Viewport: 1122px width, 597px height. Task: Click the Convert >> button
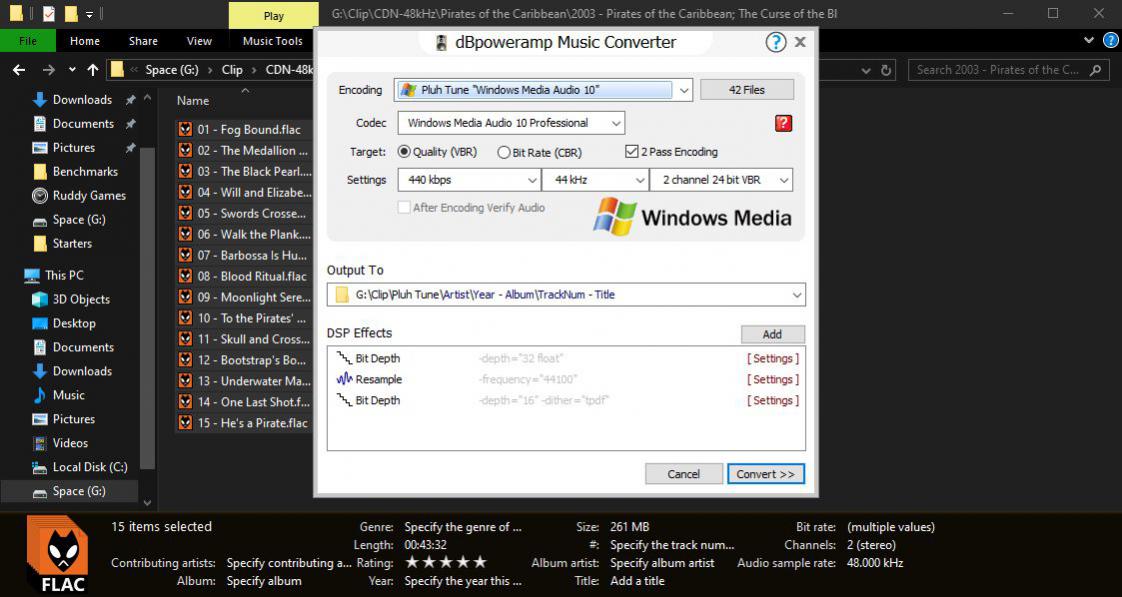765,474
